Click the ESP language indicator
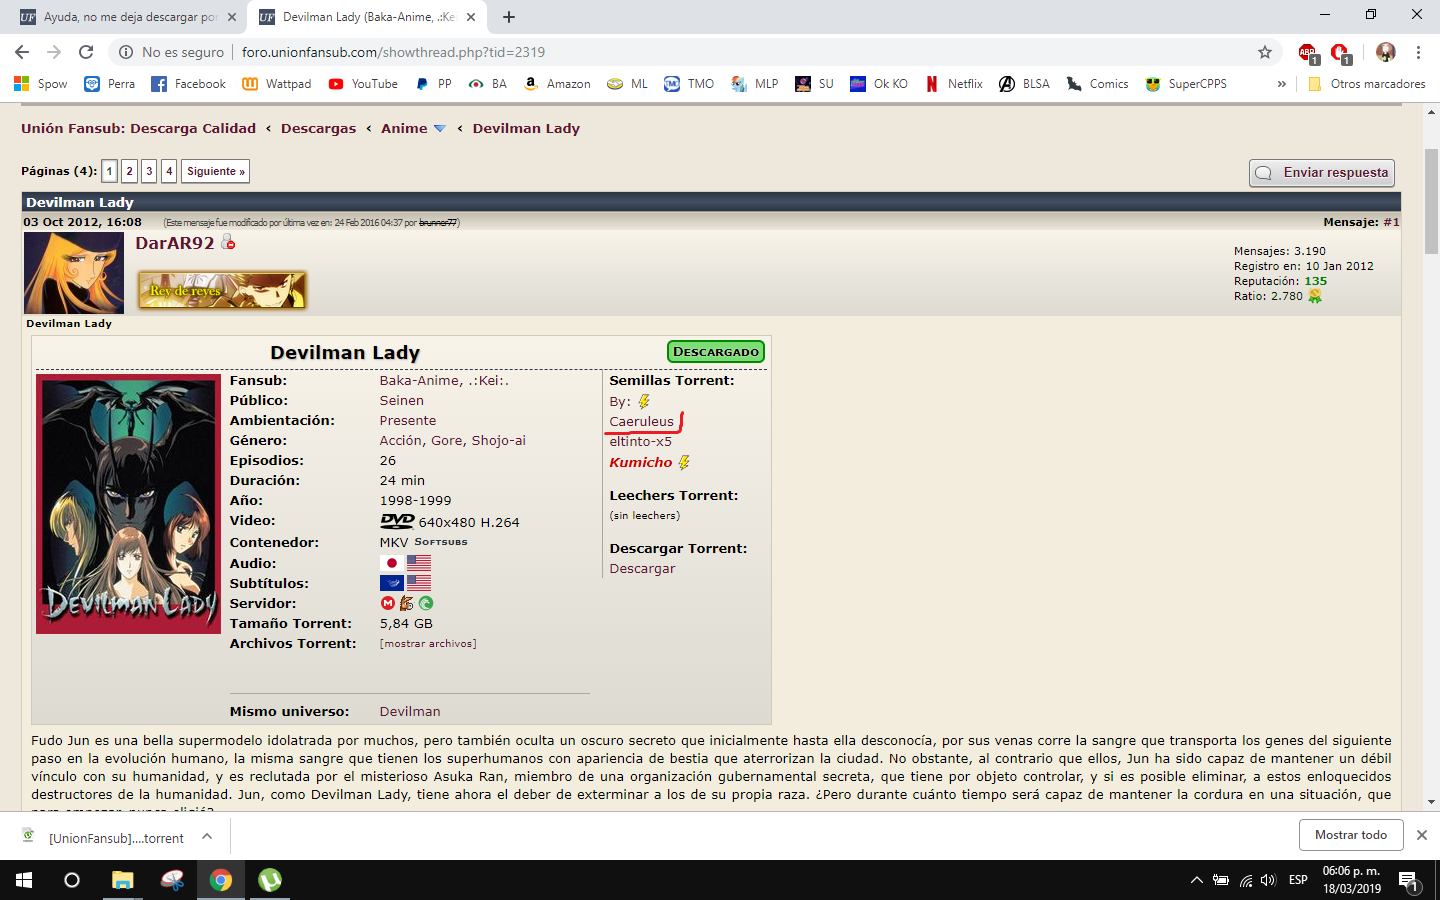Image resolution: width=1440 pixels, height=900 pixels. (x=1298, y=880)
